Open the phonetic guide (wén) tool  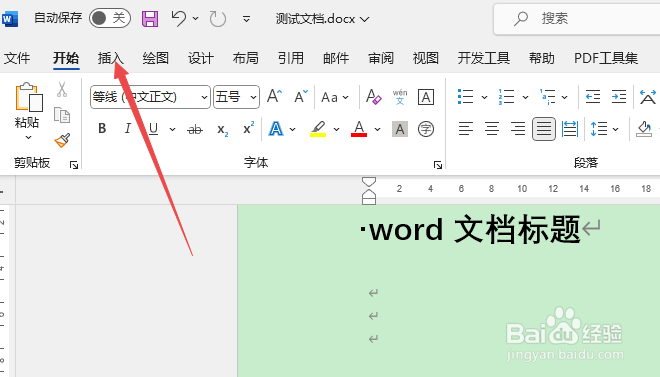tap(399, 97)
